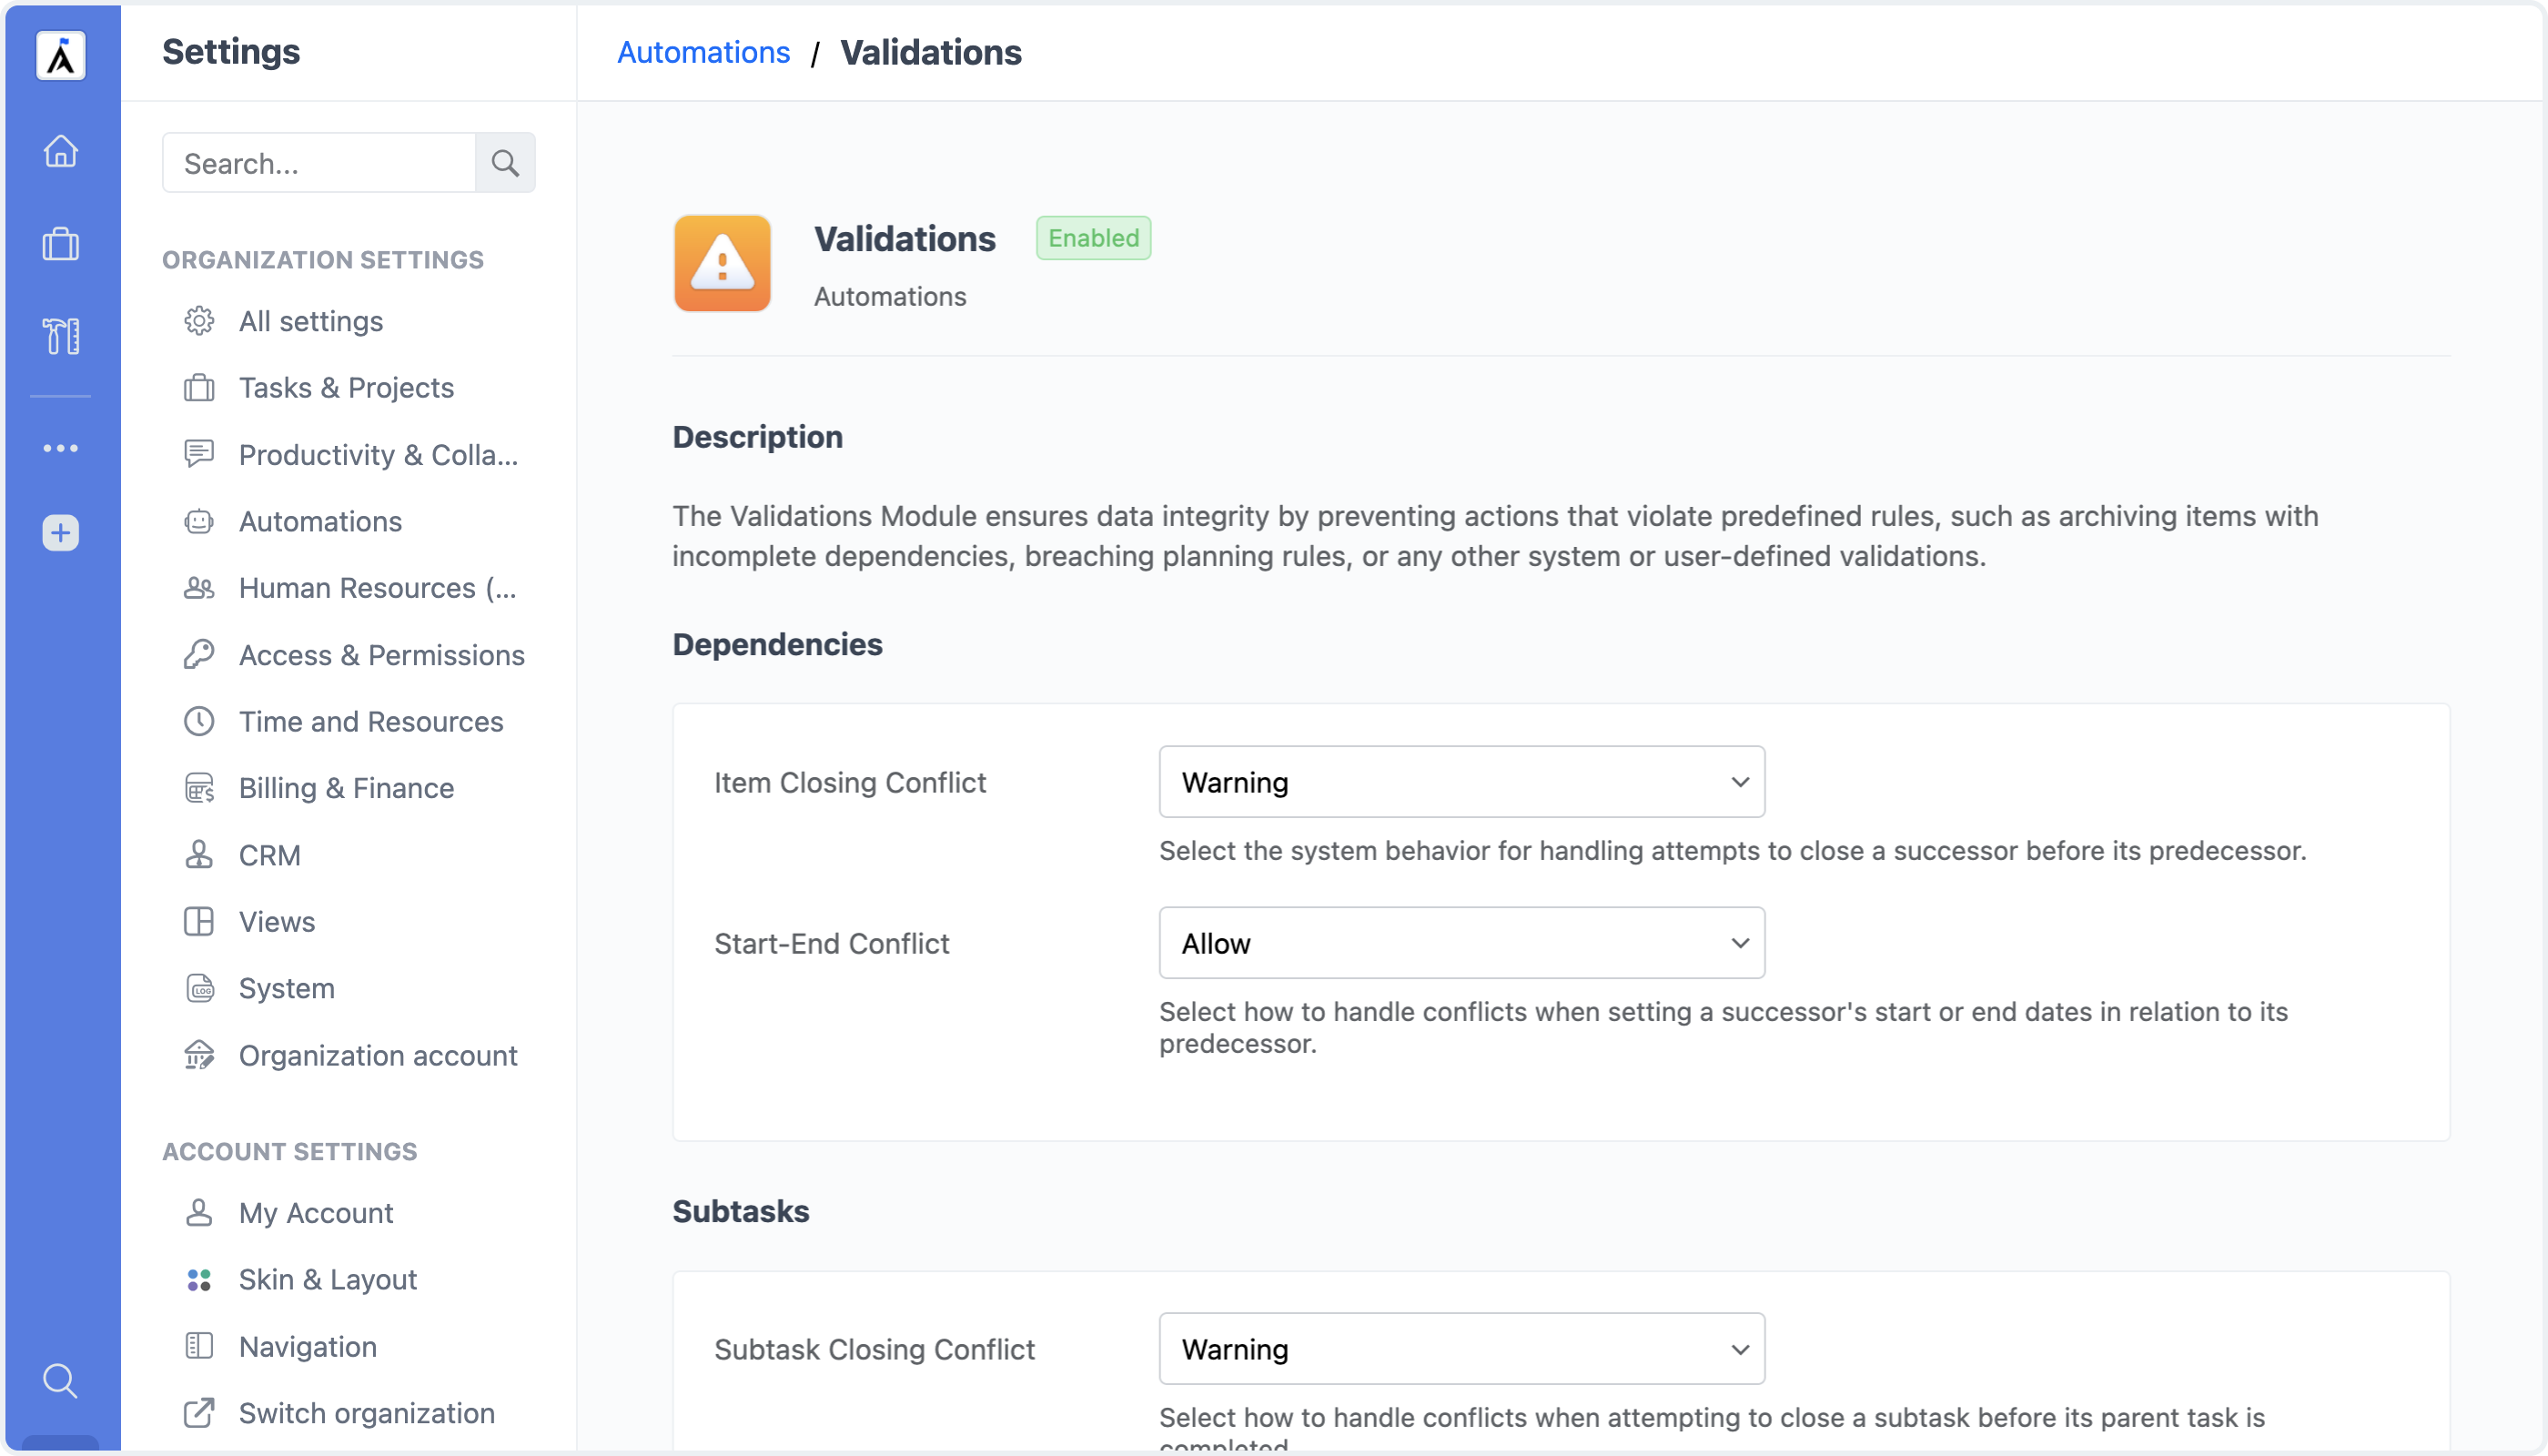
Task: Click the app logo in the top corner
Action: click(x=61, y=55)
